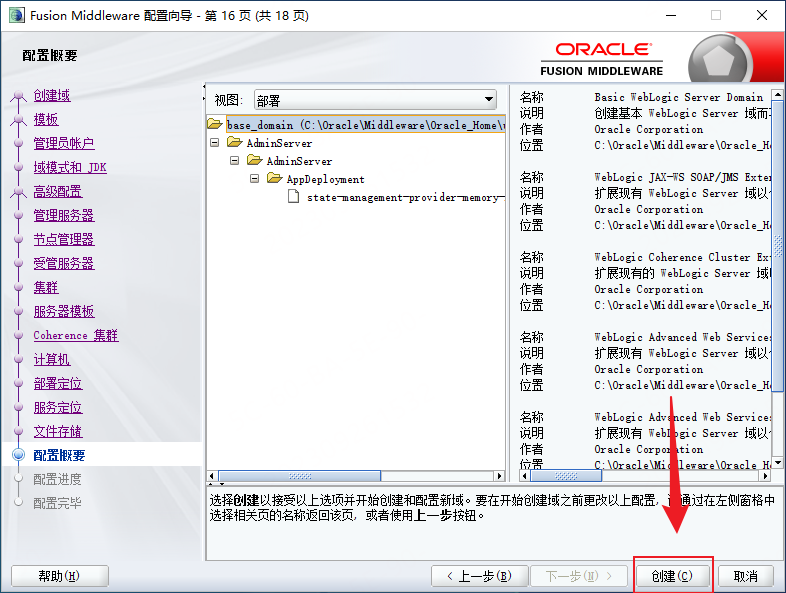Go to the 管理服务器 step
This screenshot has width=786, height=593.
coord(64,216)
